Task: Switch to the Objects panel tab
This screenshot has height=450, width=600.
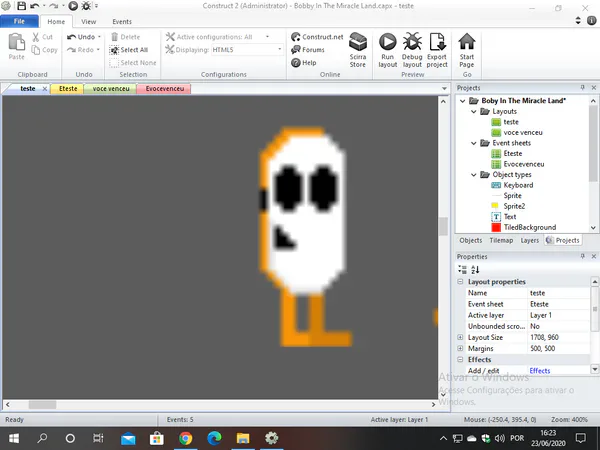Action: pos(470,240)
